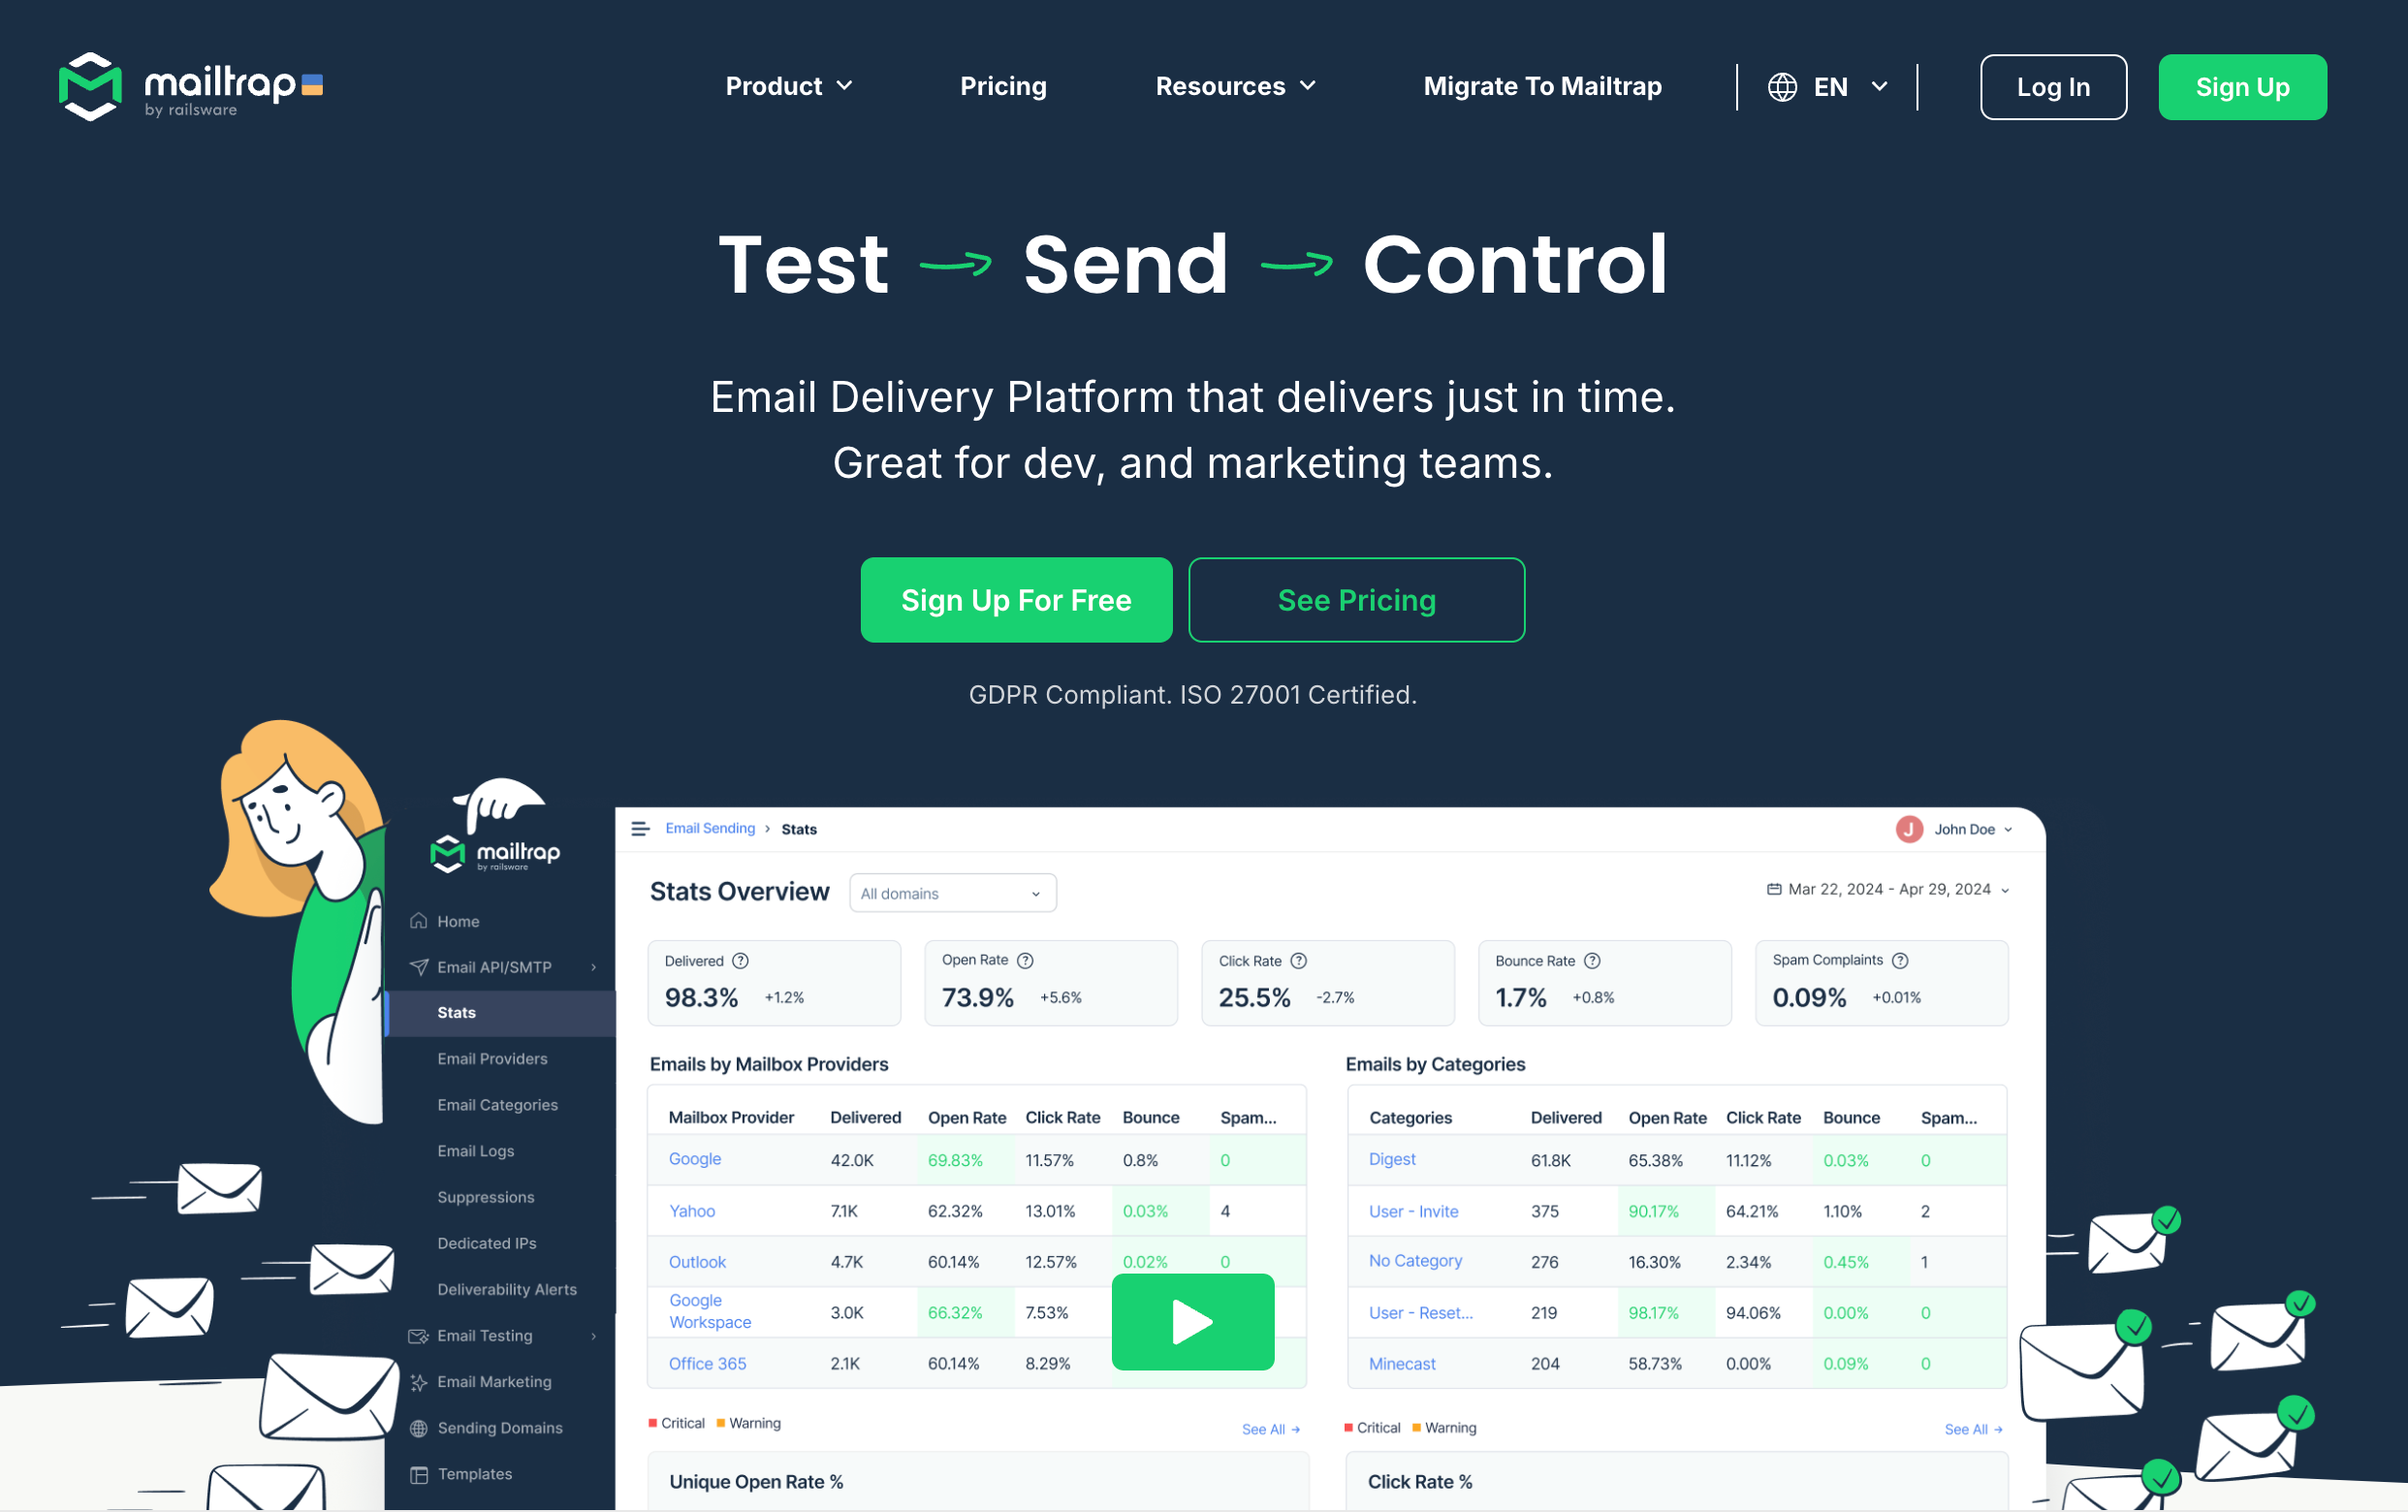Expand the Resources dropdown menu
The width and height of the screenshot is (2408, 1512).
pyautogui.click(x=1235, y=87)
